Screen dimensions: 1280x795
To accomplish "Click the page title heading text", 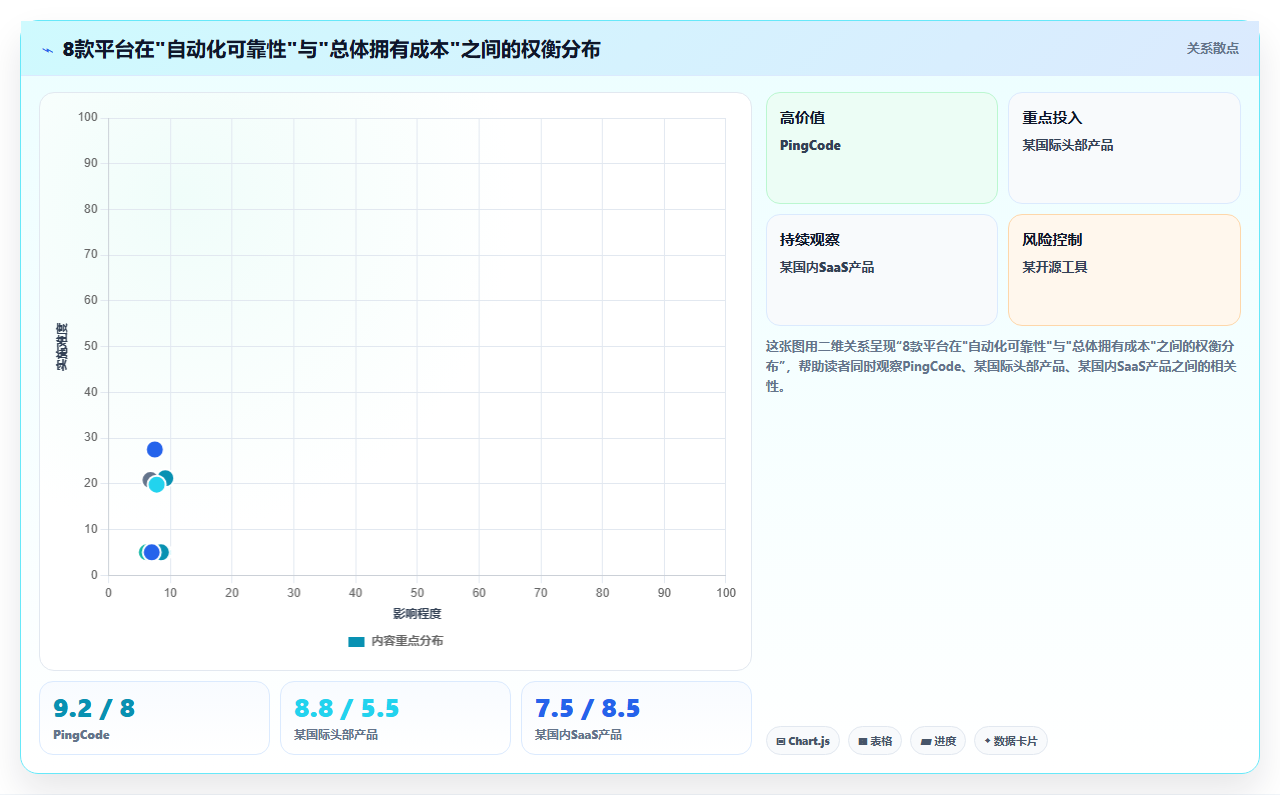I will [x=331, y=49].
